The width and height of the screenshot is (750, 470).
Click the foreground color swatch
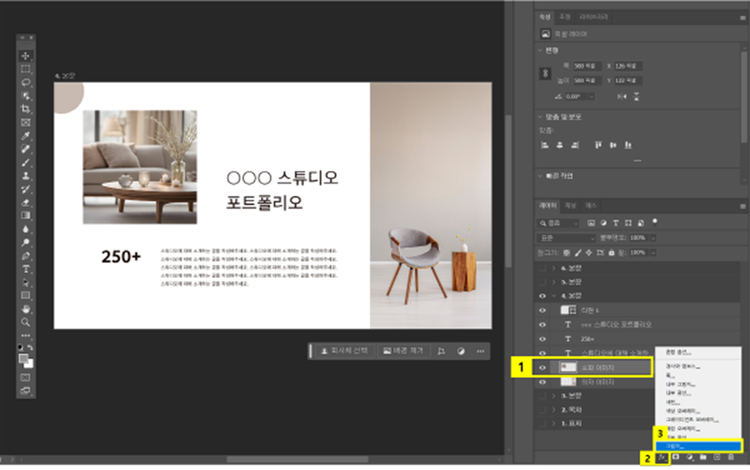[24, 357]
